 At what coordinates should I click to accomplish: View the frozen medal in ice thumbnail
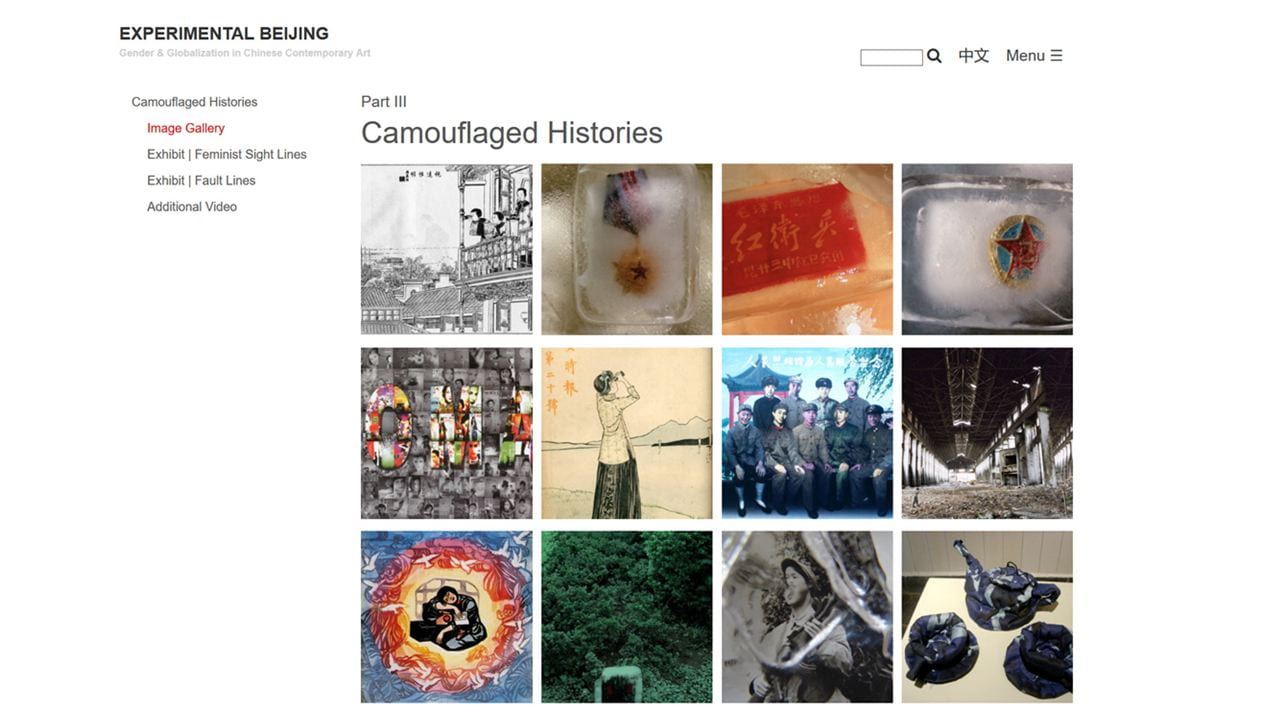(627, 249)
